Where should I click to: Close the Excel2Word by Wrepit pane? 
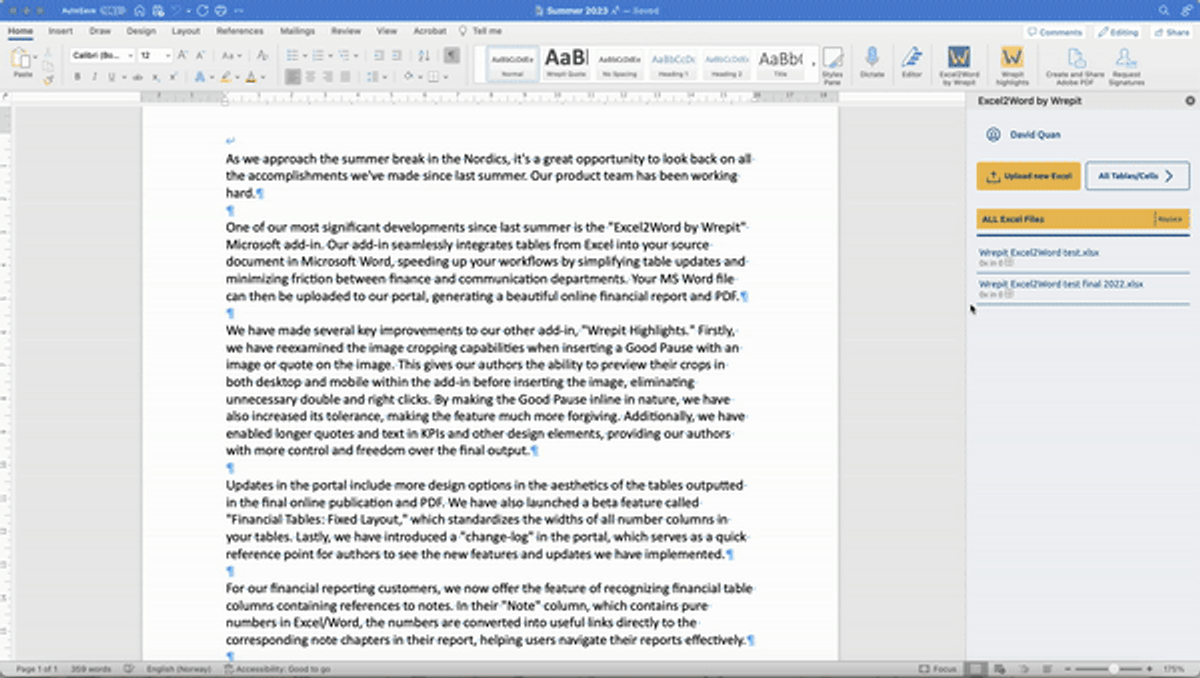point(1190,101)
